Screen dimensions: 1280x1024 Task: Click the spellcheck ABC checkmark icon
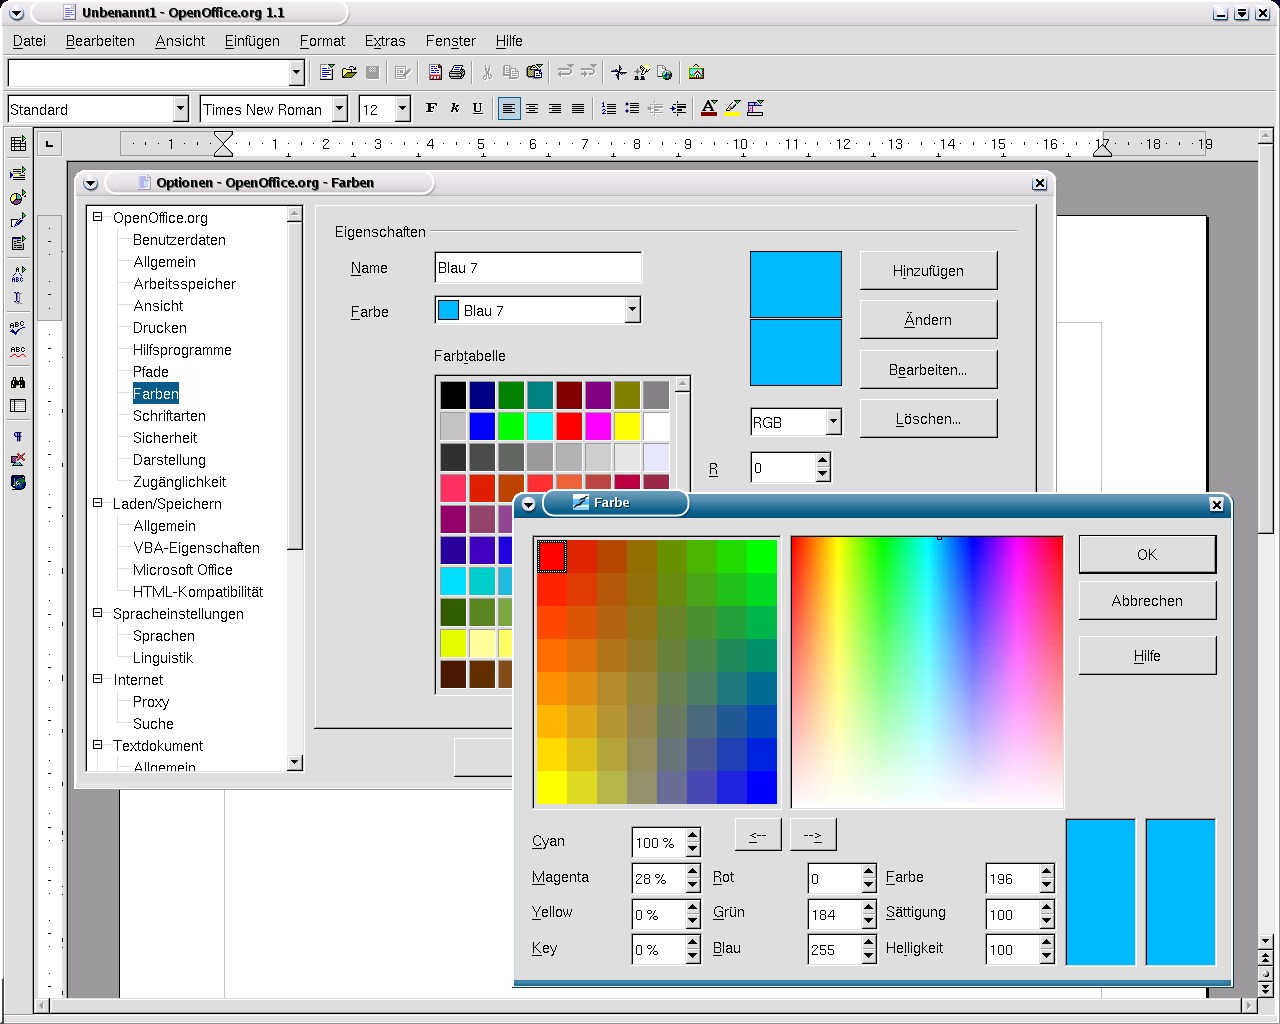[18, 327]
